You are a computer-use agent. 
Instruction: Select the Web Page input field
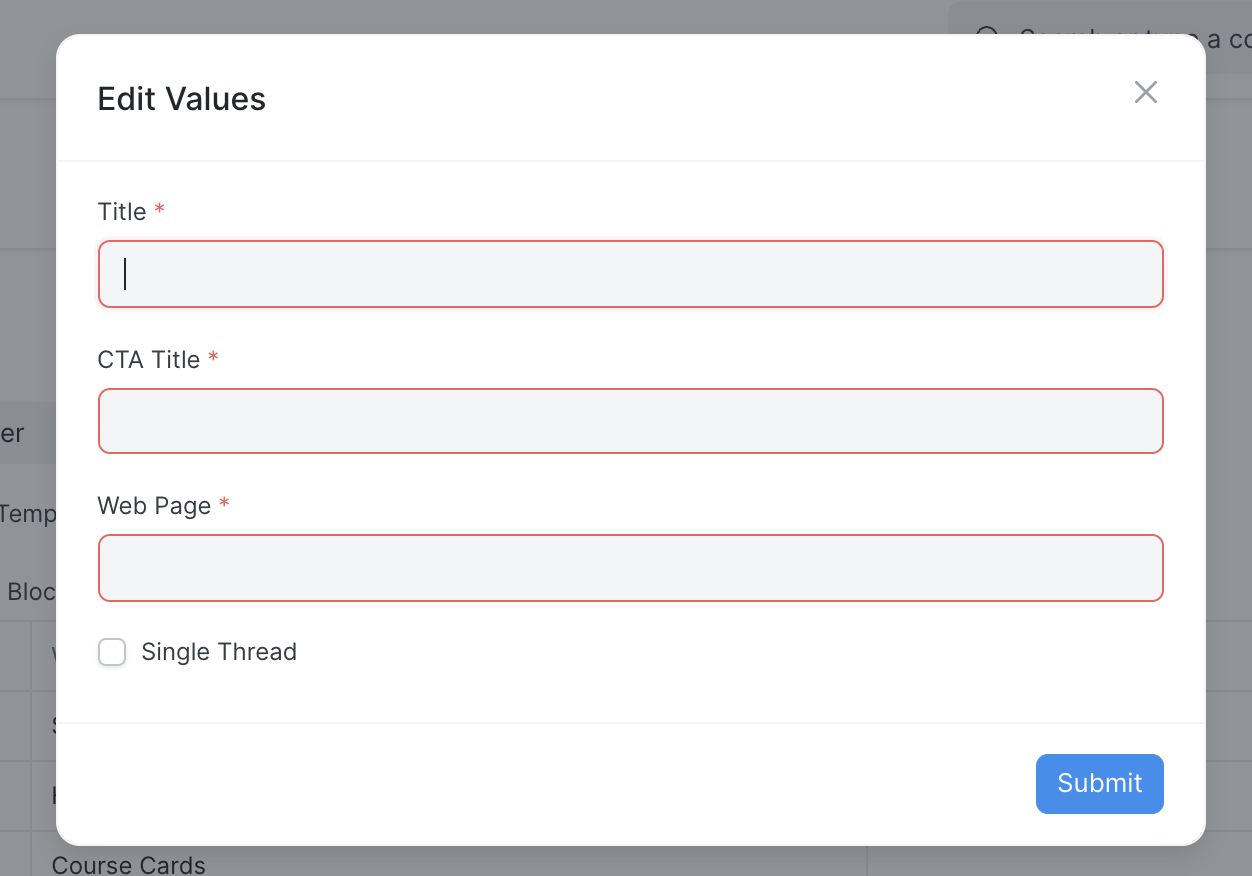[x=630, y=567]
